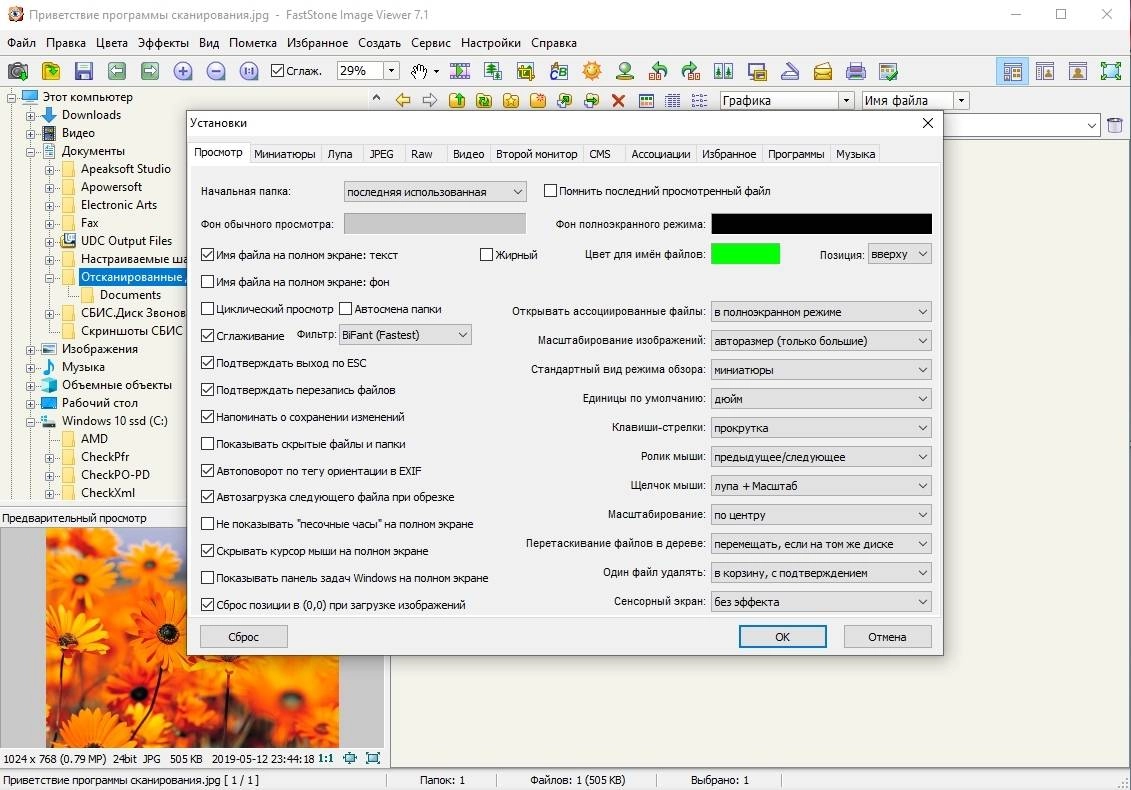Switch to the Второй монитор tab

[x=537, y=154]
